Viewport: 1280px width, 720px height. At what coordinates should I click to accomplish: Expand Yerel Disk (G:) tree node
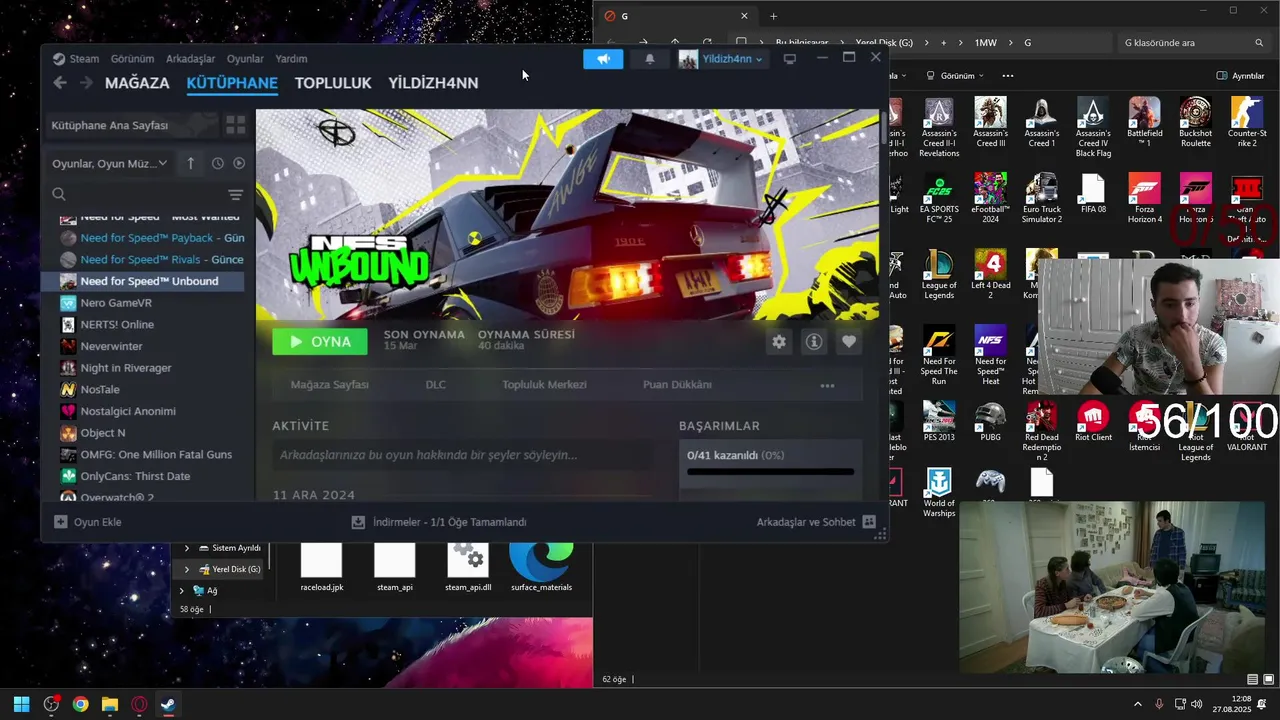[186, 569]
